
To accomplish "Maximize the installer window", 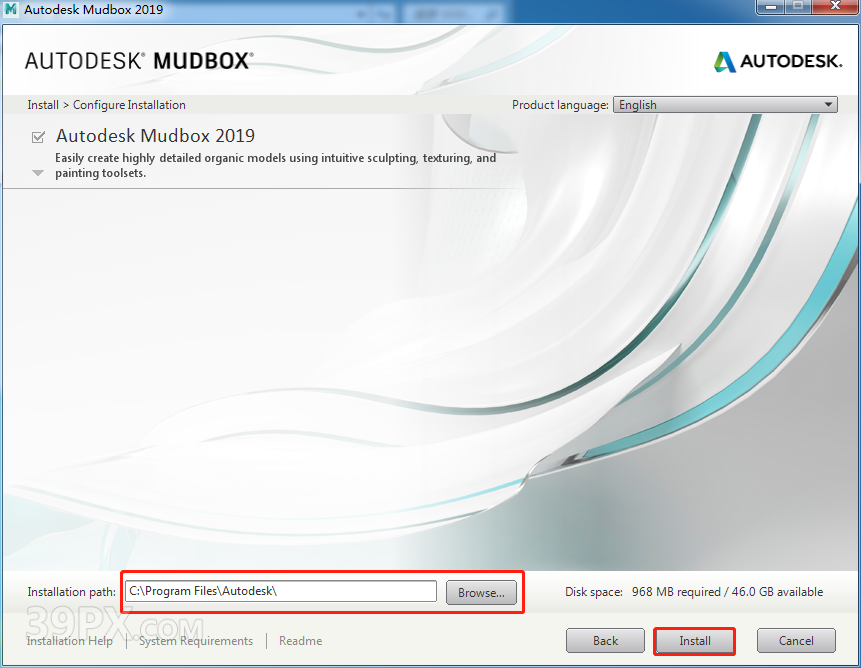I will 797,8.
